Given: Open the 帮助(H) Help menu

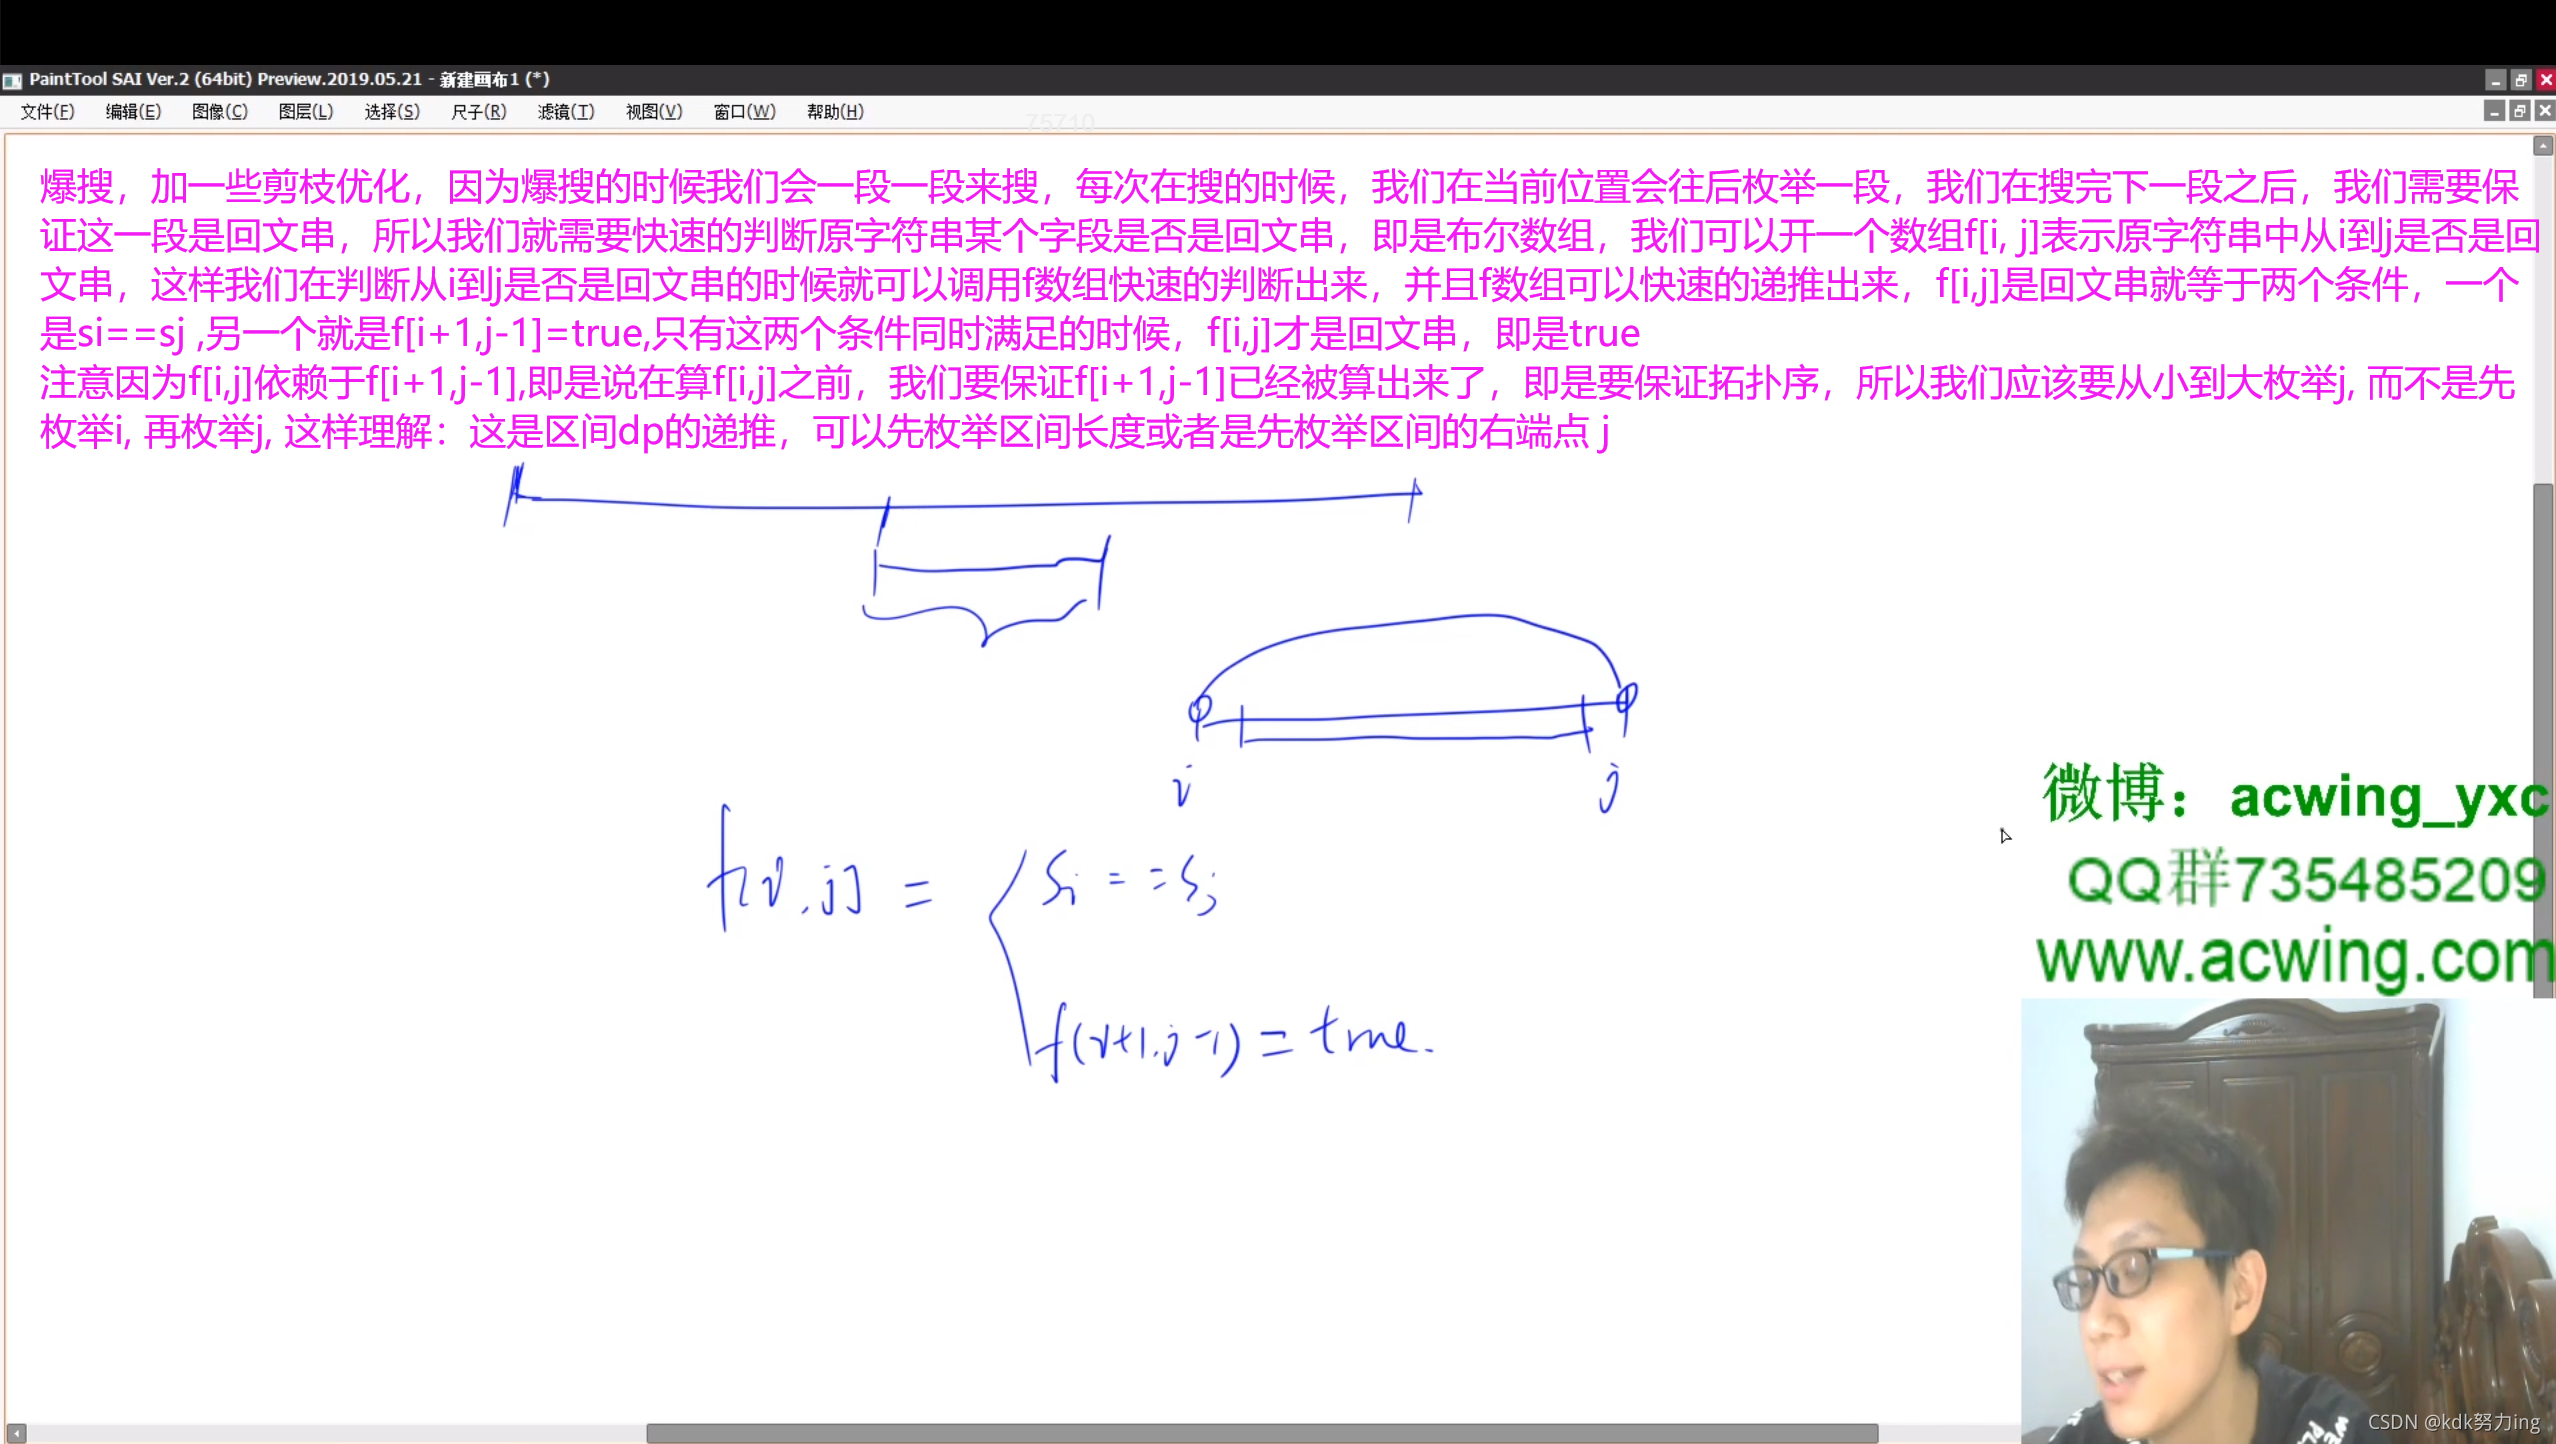Looking at the screenshot, I should pos(835,111).
